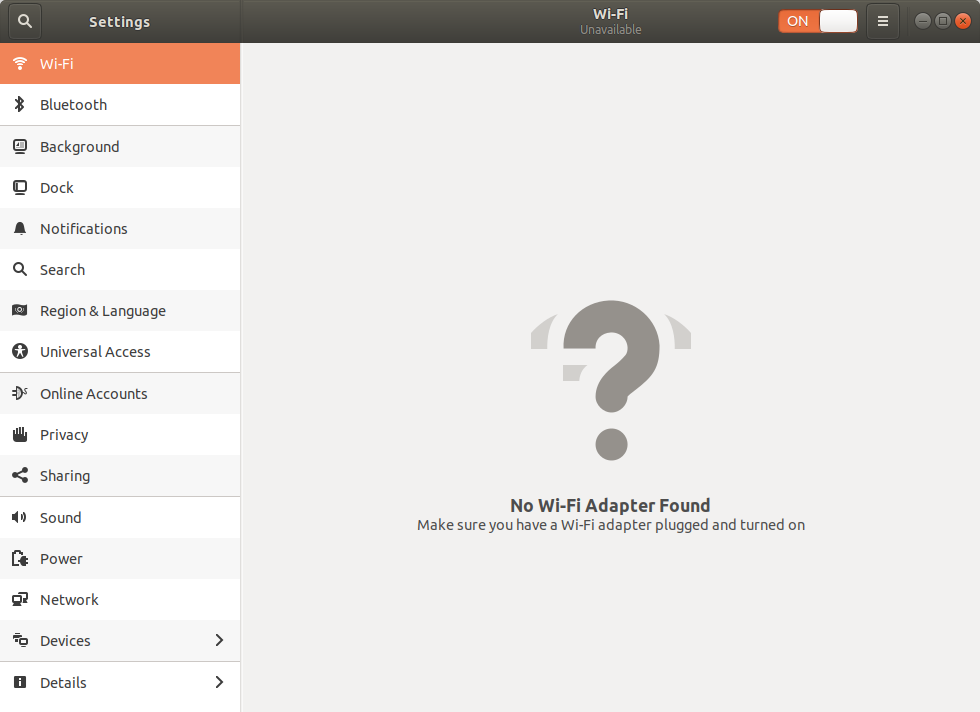
Task: Click the Sharing icon
Action: (20, 475)
